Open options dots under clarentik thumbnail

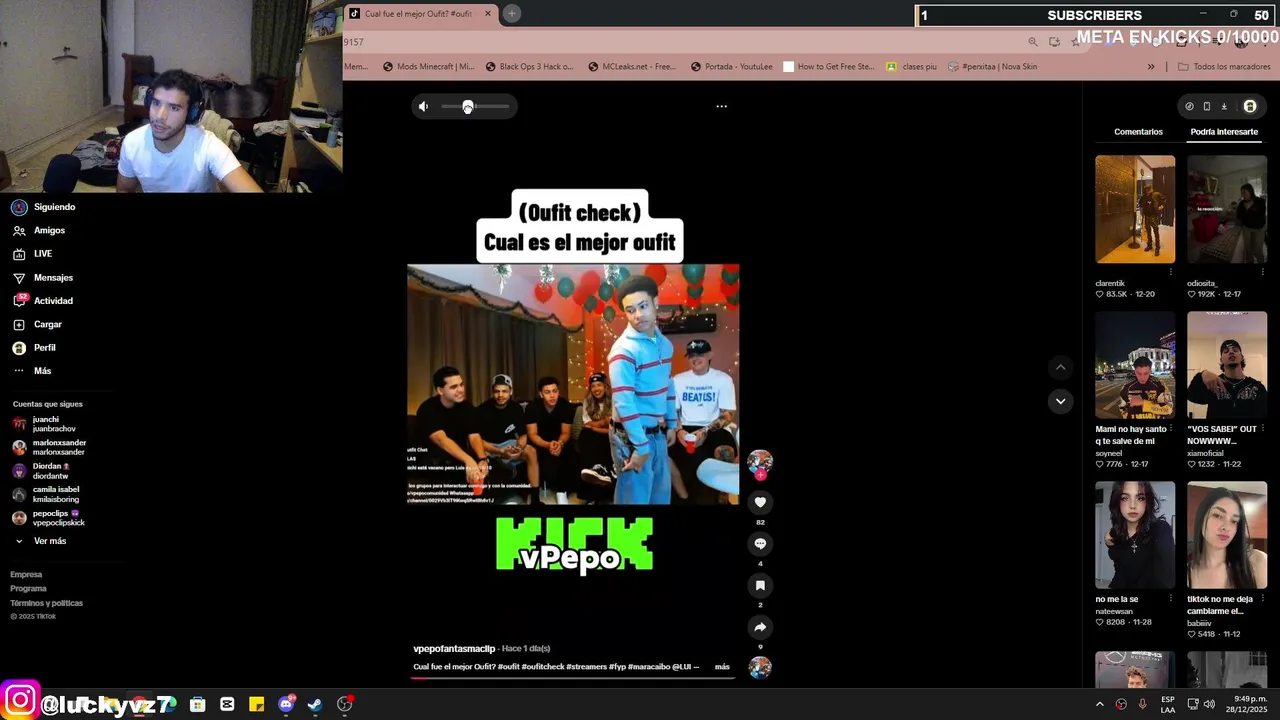(1171, 272)
